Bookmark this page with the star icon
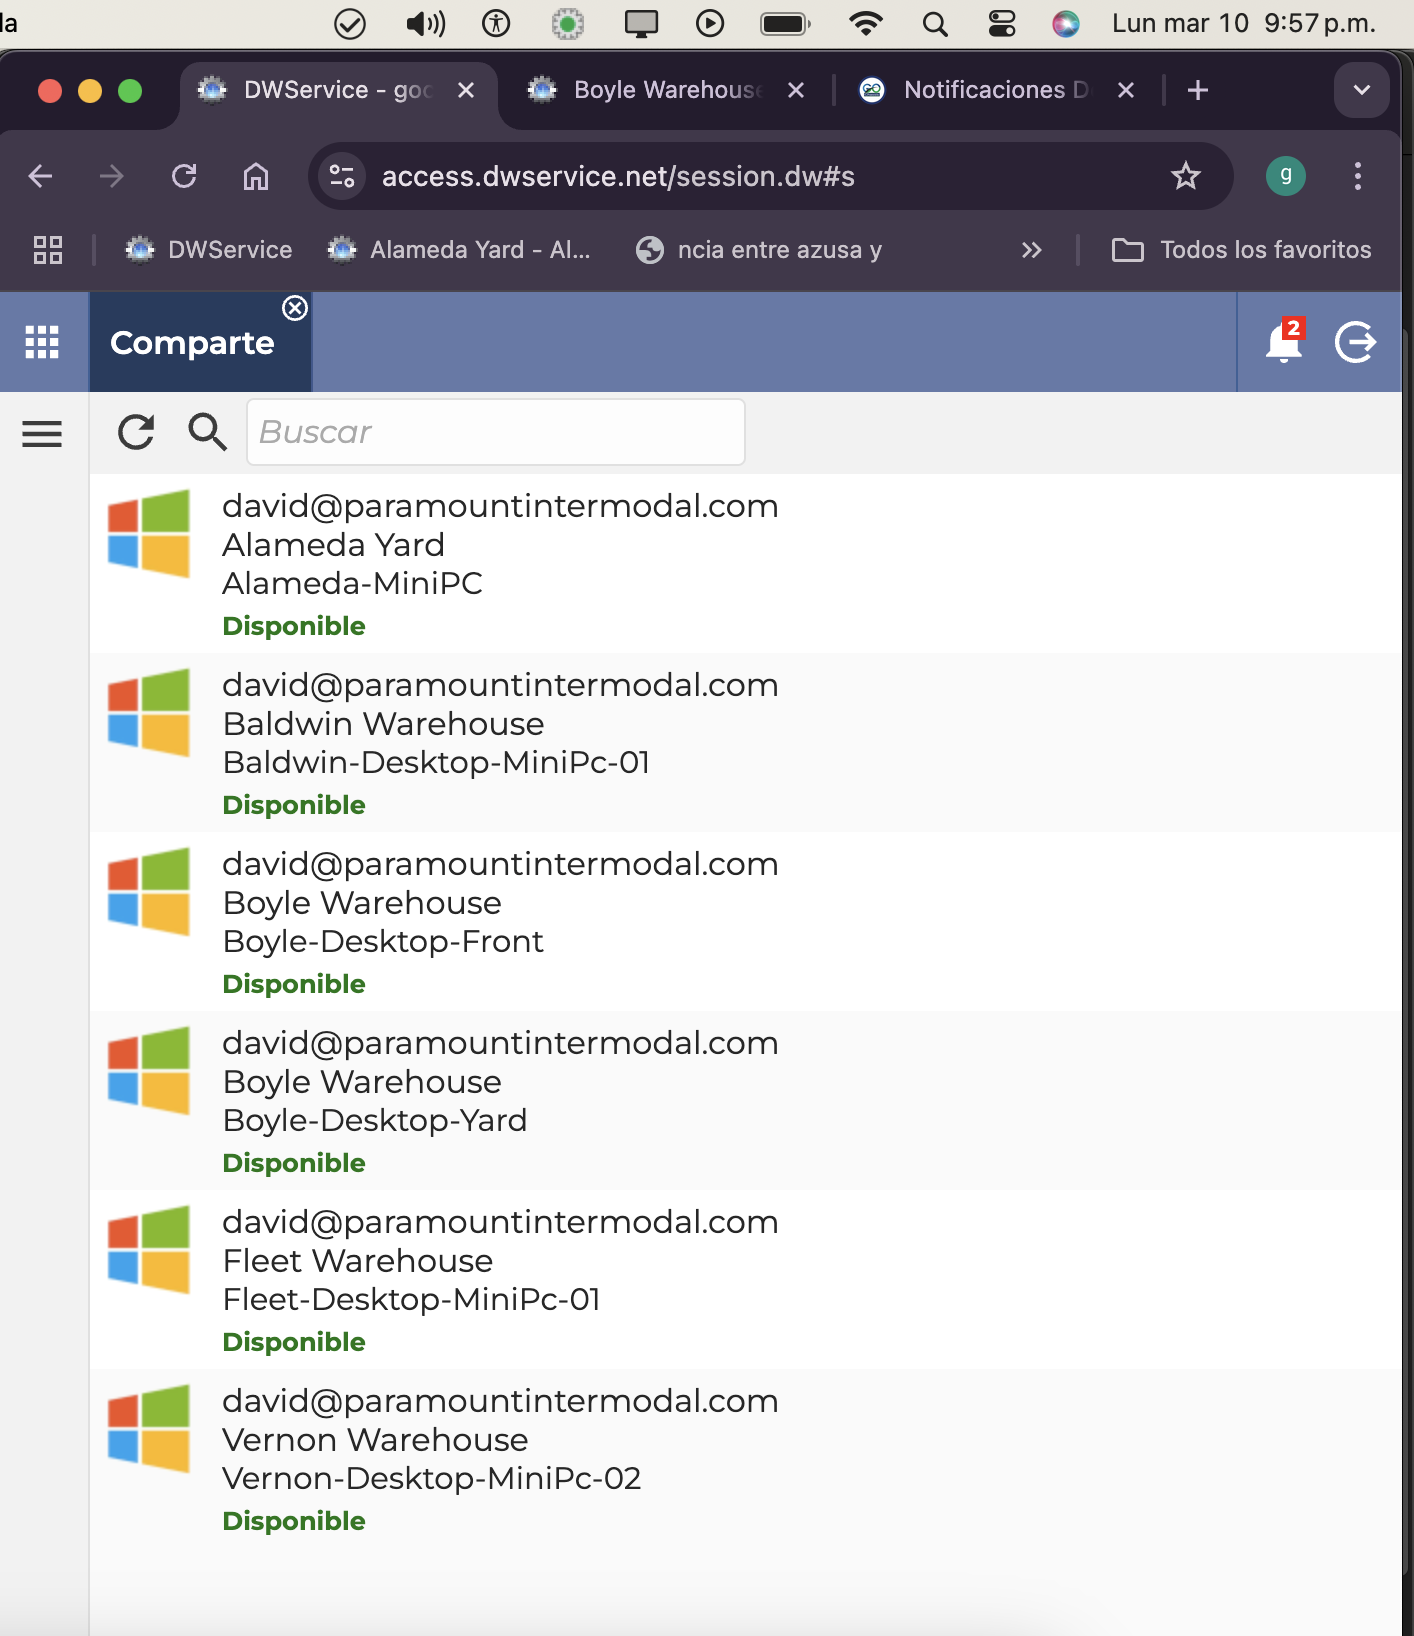Viewport: 1414px width, 1636px height. (x=1186, y=176)
